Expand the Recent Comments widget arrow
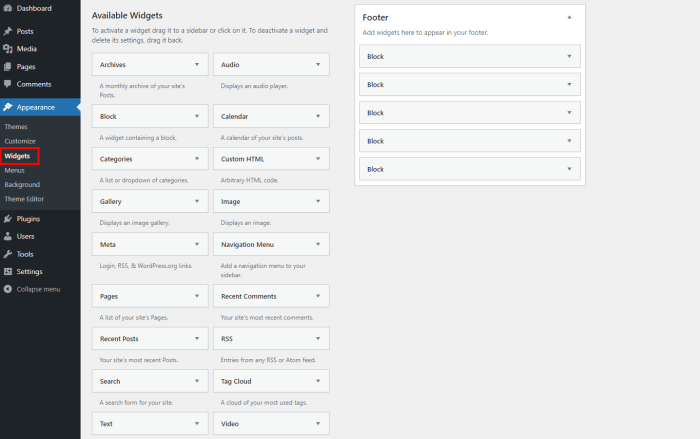The image size is (700, 439). pyautogui.click(x=318, y=296)
